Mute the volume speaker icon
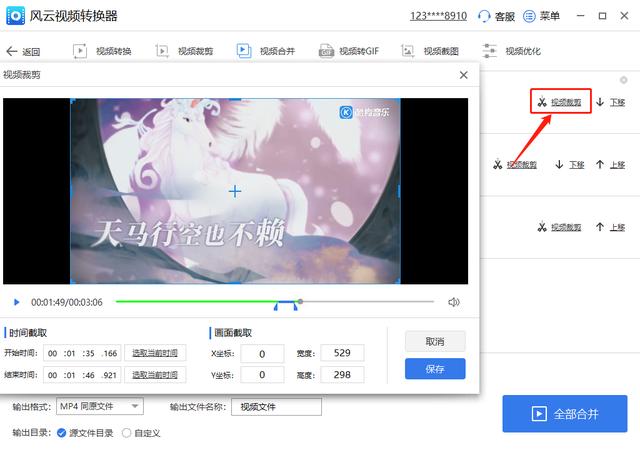Viewport: 640px width, 450px height. (453, 302)
